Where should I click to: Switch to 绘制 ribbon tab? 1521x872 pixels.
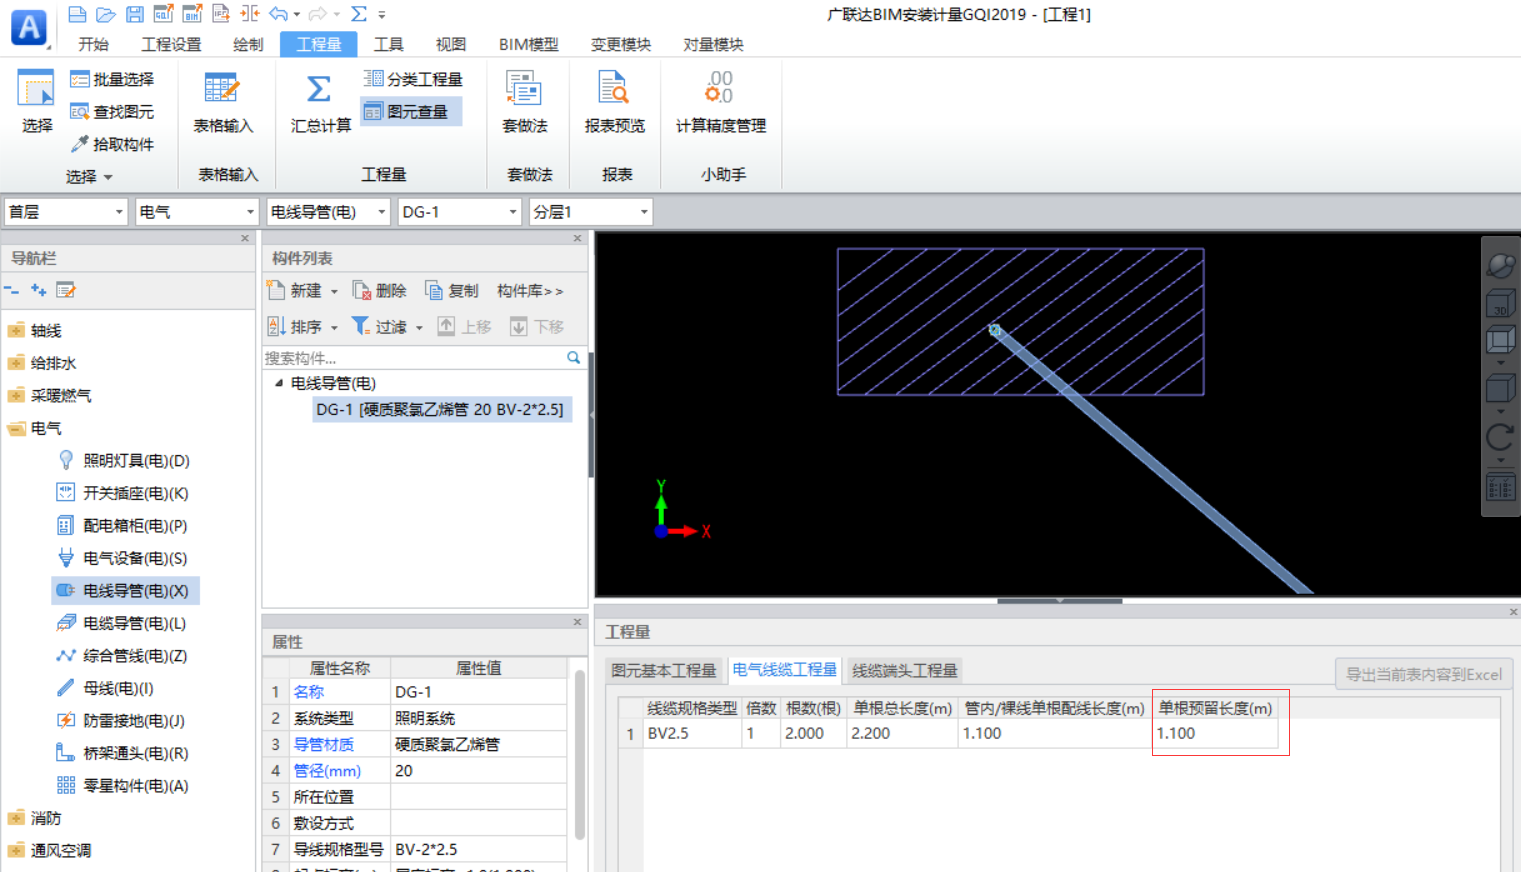point(248,44)
